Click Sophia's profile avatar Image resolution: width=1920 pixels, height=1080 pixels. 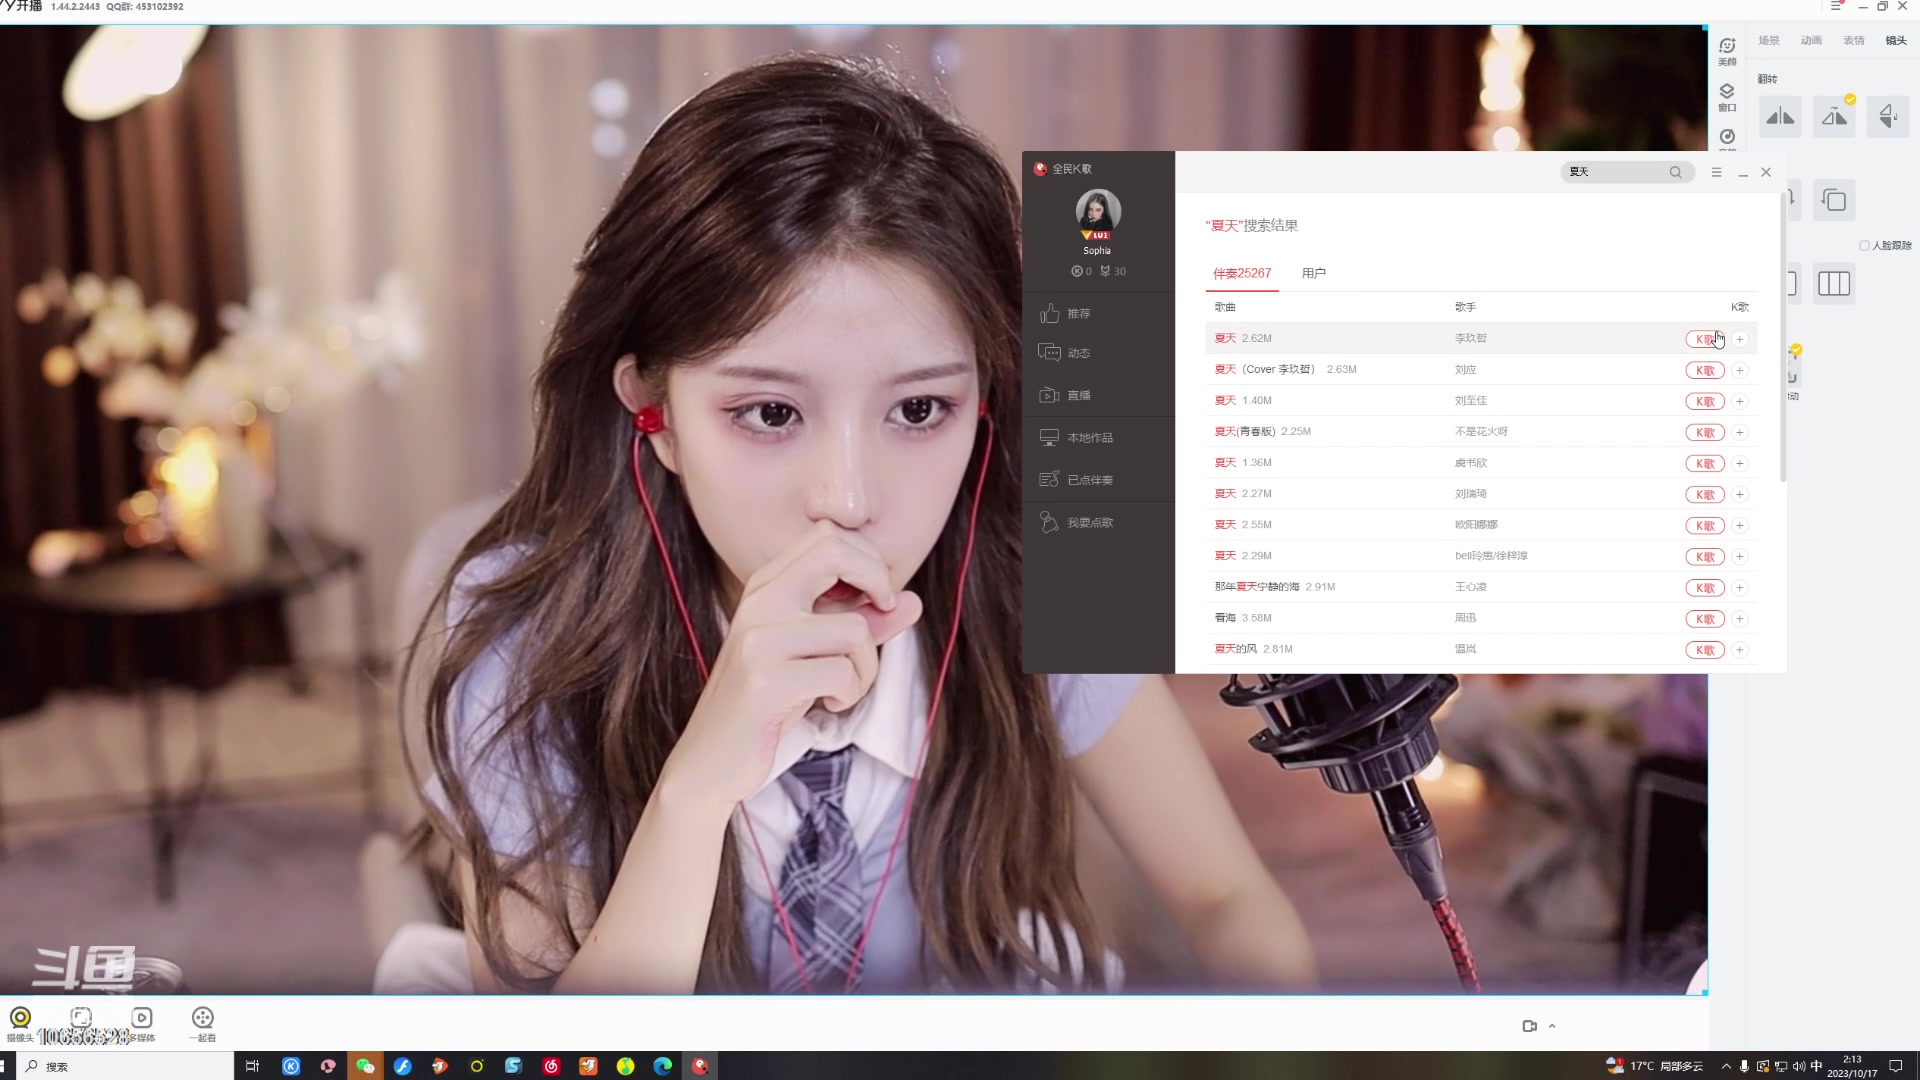point(1098,210)
